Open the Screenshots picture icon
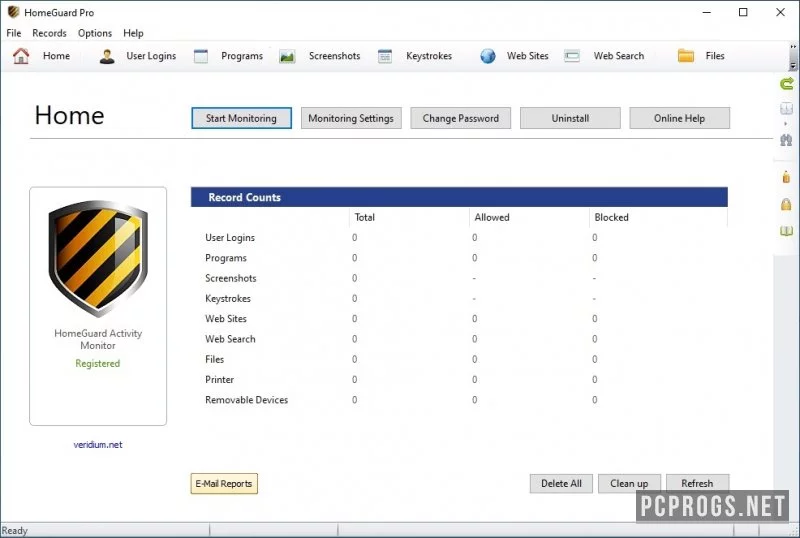The width and height of the screenshot is (800, 538). click(x=287, y=56)
